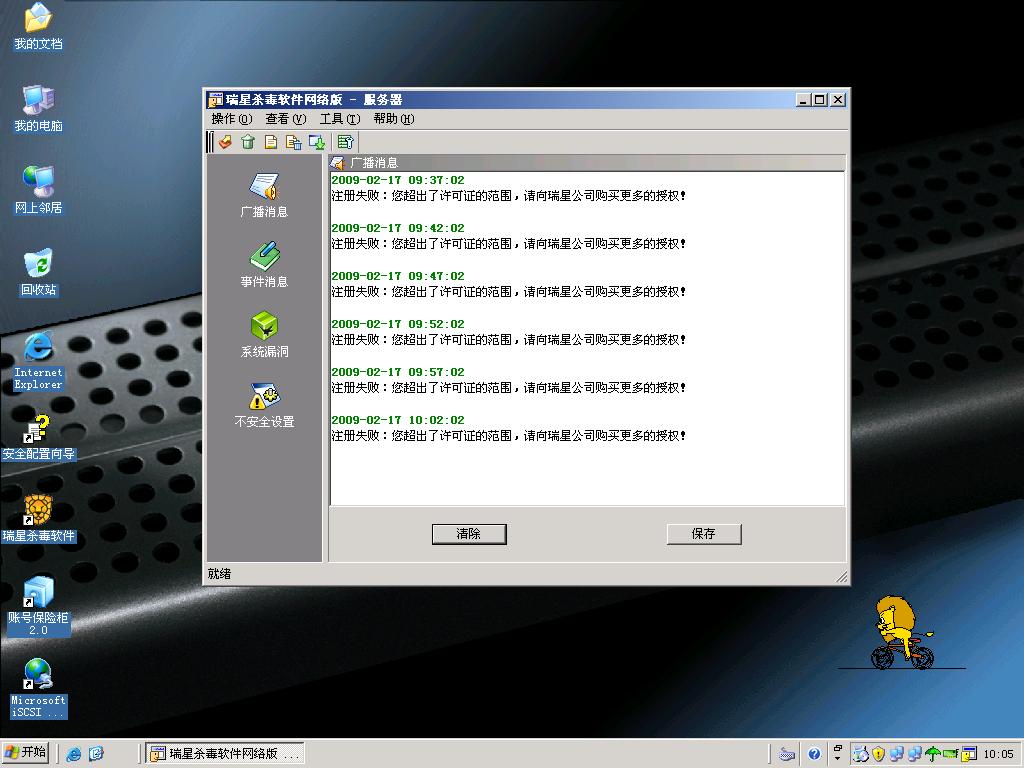Click the 开始 Start button

pos(27,753)
